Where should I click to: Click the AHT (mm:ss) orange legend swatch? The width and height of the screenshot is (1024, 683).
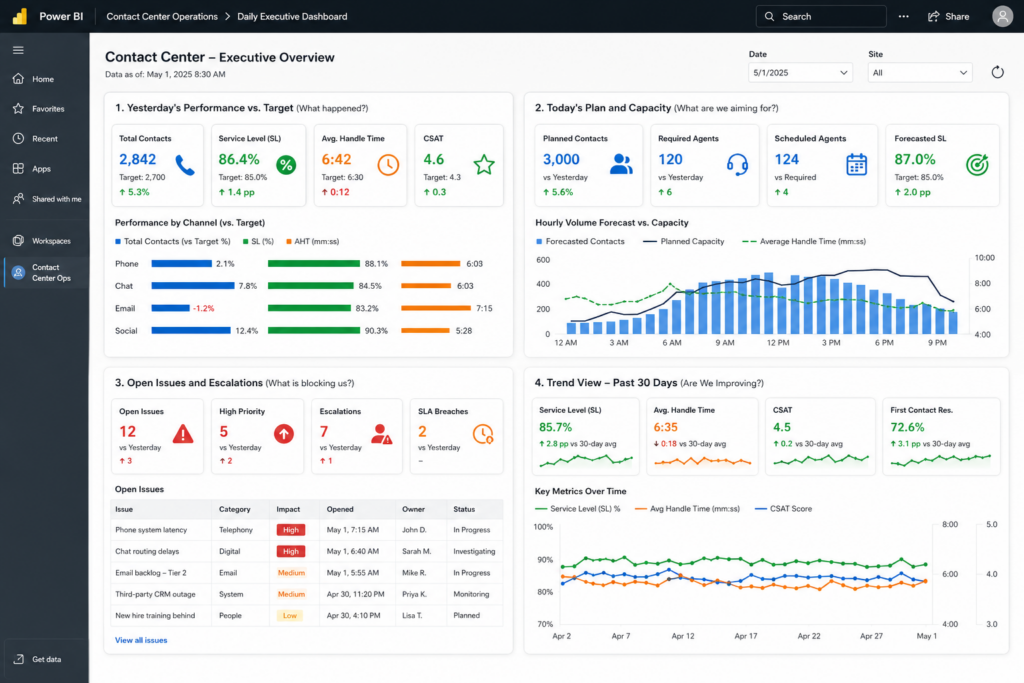(289, 242)
